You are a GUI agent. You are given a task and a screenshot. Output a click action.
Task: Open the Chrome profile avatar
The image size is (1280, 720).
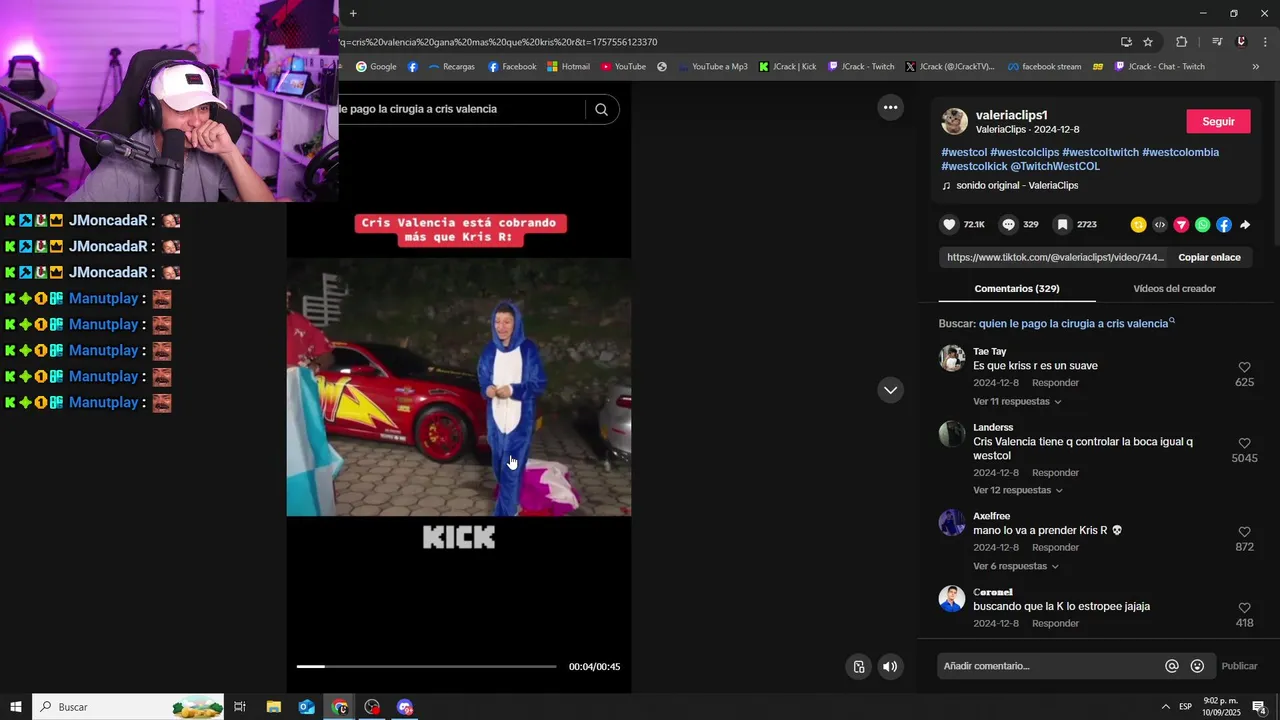1241,42
